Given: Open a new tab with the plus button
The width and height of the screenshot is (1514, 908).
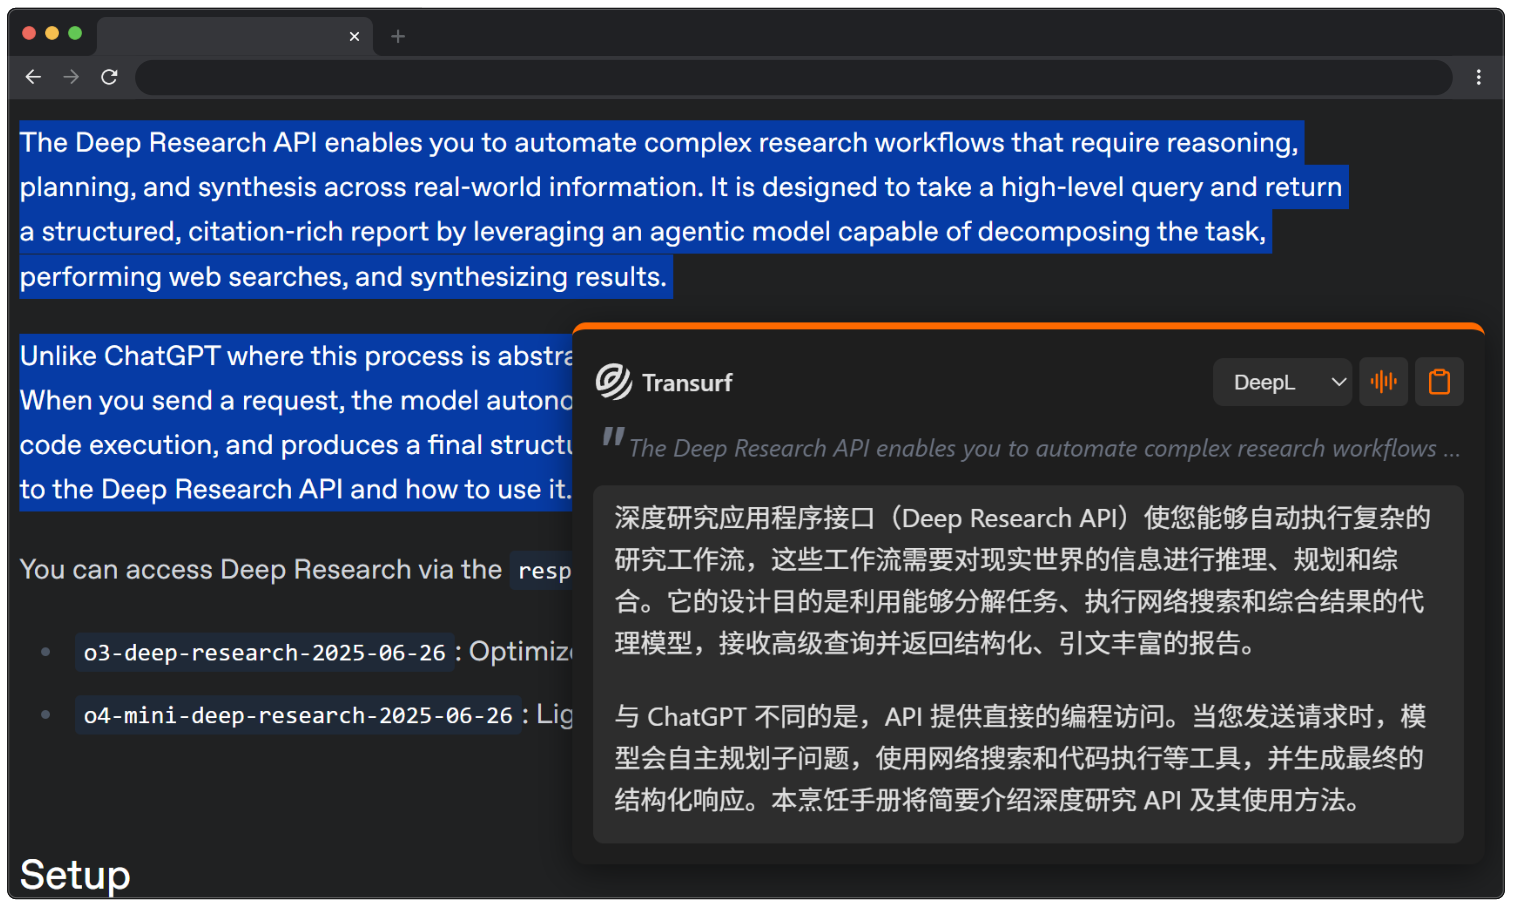Looking at the screenshot, I should 398,36.
